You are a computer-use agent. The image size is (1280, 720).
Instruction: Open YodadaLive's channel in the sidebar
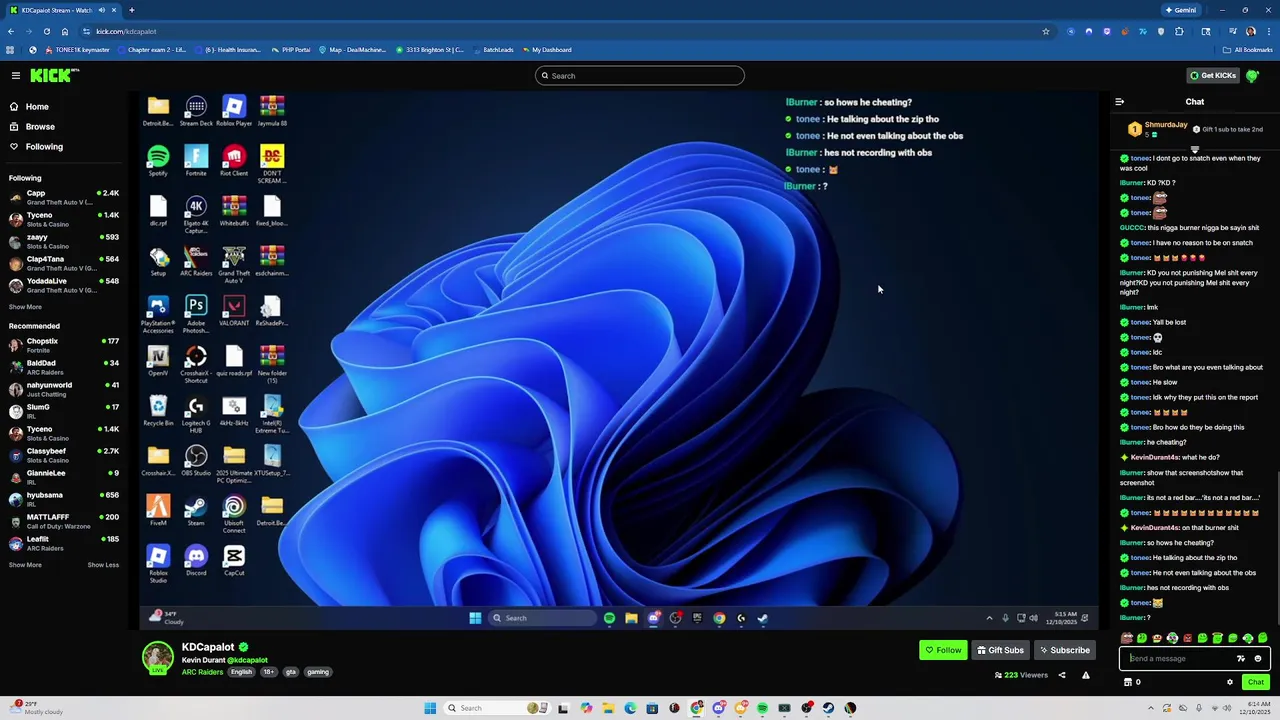(64, 285)
